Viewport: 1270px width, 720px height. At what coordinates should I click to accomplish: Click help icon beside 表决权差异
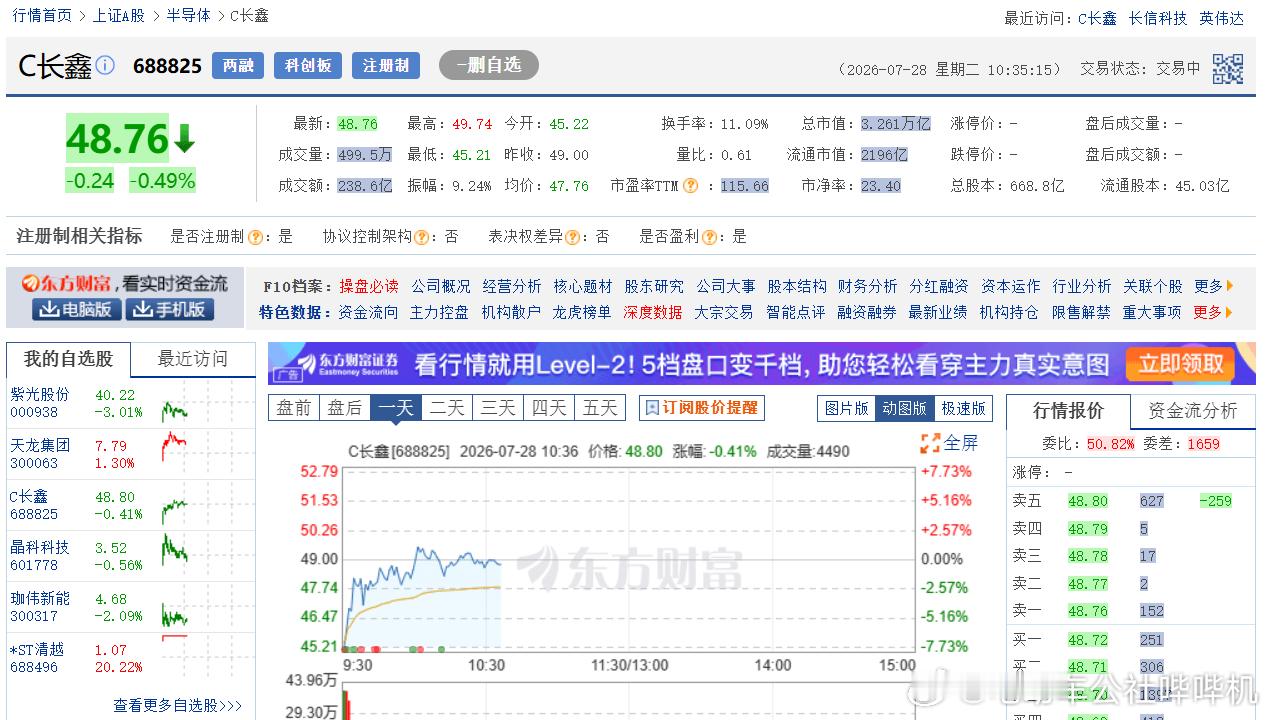click(574, 237)
